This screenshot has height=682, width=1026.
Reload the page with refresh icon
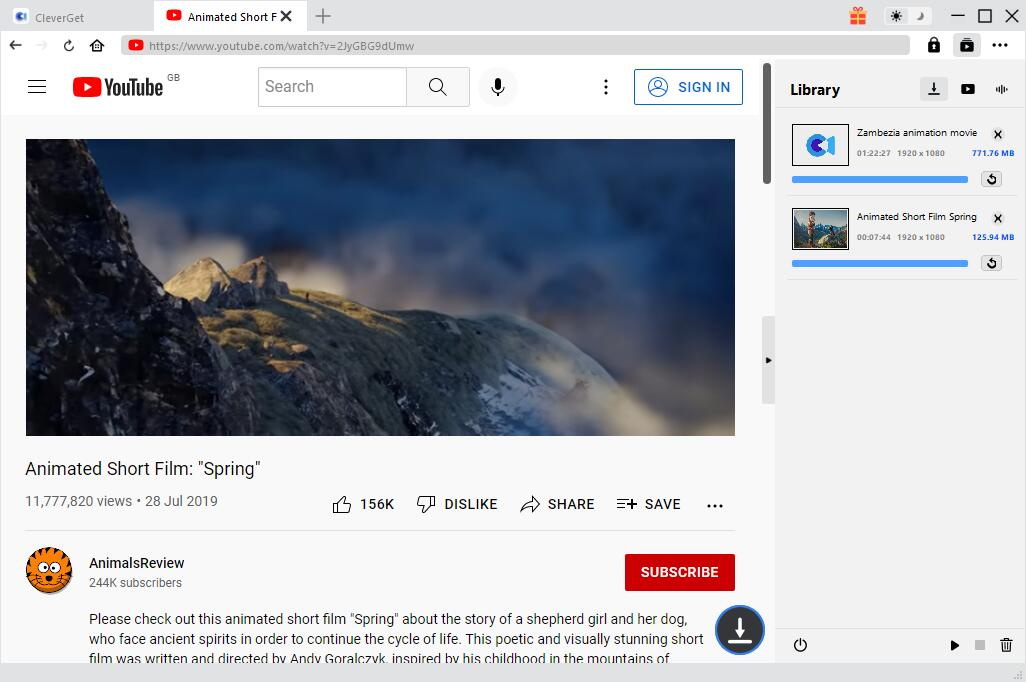69,45
